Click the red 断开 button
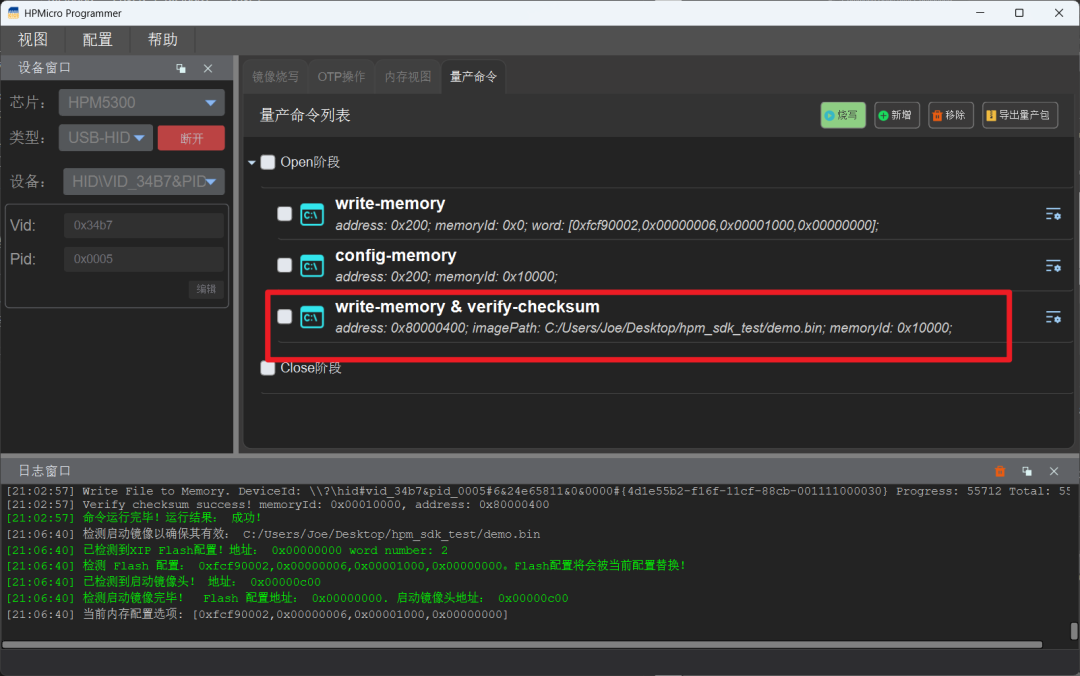 (x=191, y=138)
